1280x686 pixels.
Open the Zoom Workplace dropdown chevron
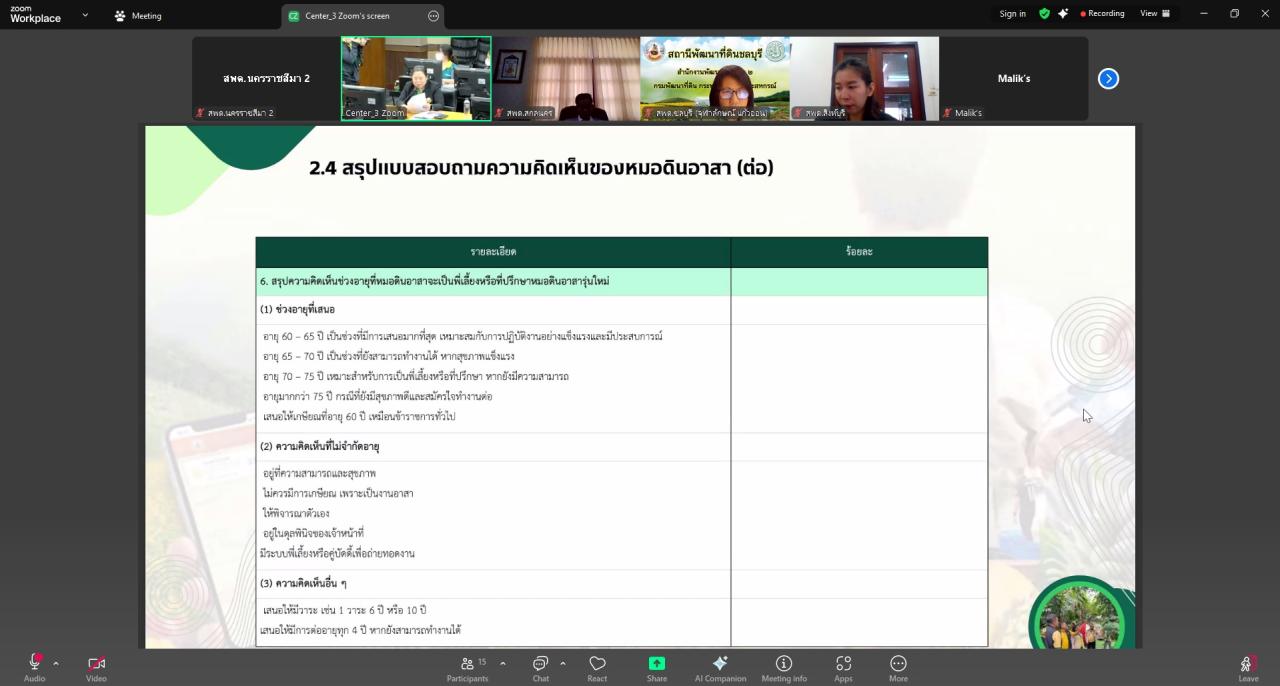tap(83, 15)
